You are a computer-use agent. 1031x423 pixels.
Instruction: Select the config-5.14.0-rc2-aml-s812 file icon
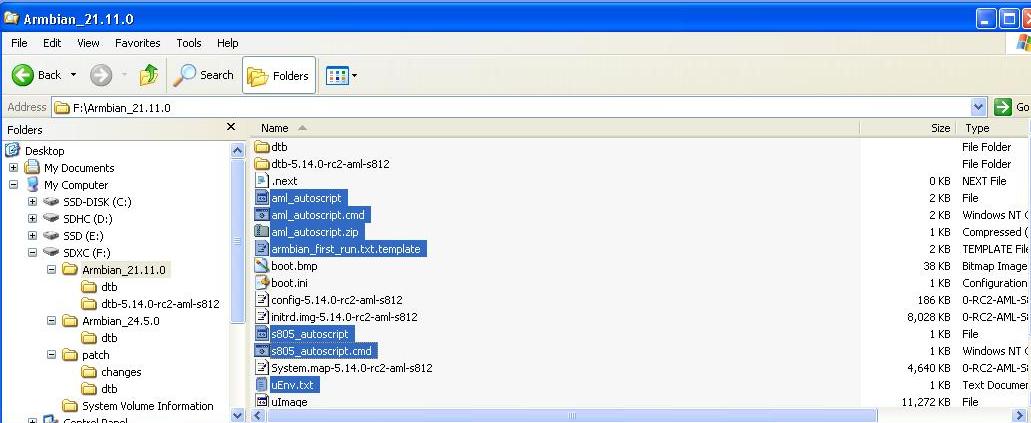262,300
